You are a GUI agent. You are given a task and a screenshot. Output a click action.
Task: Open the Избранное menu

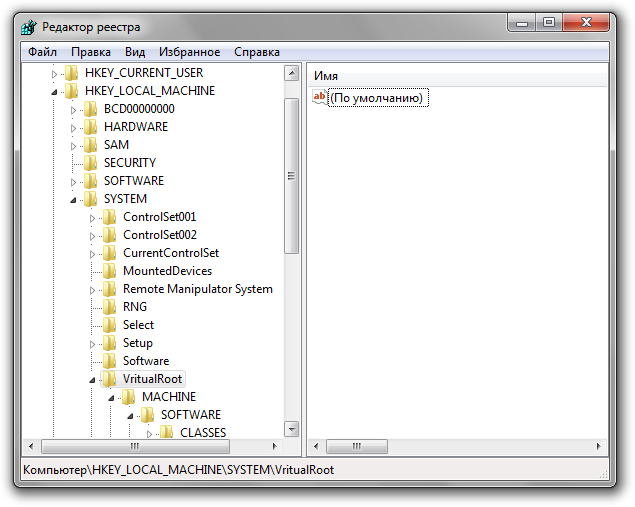[189, 52]
